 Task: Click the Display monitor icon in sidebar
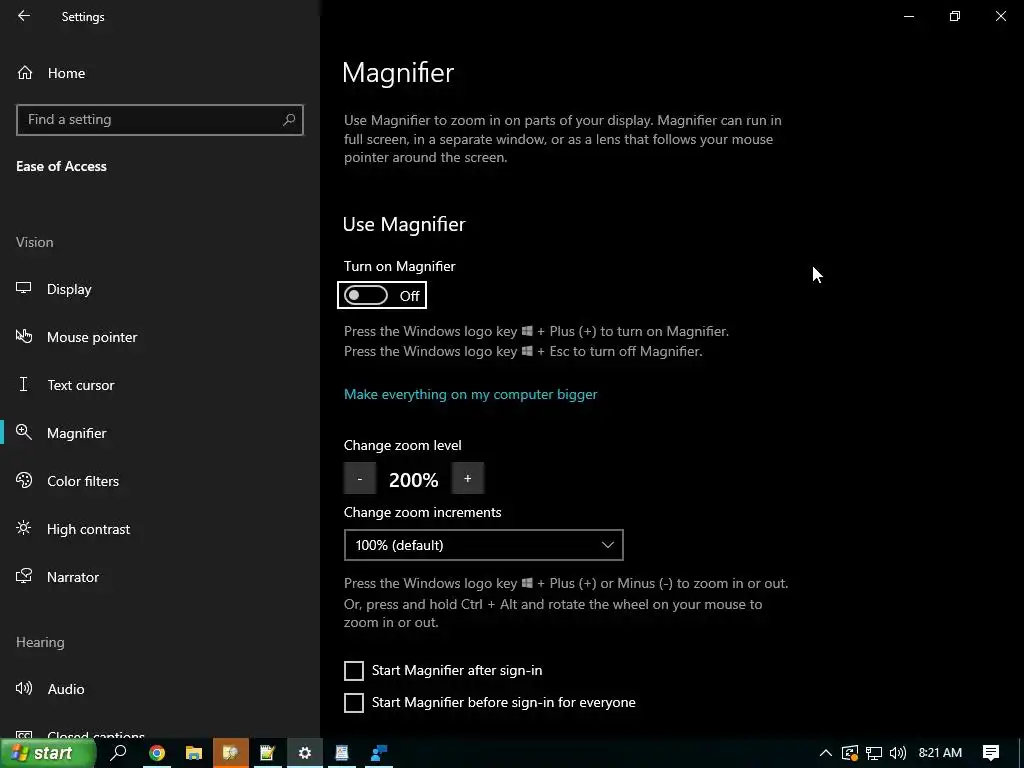pos(24,288)
